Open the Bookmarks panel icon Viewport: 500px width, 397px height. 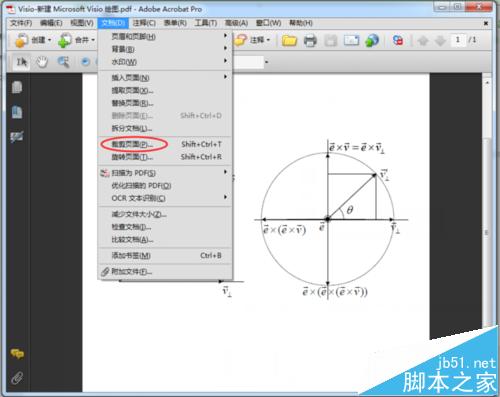17,112
